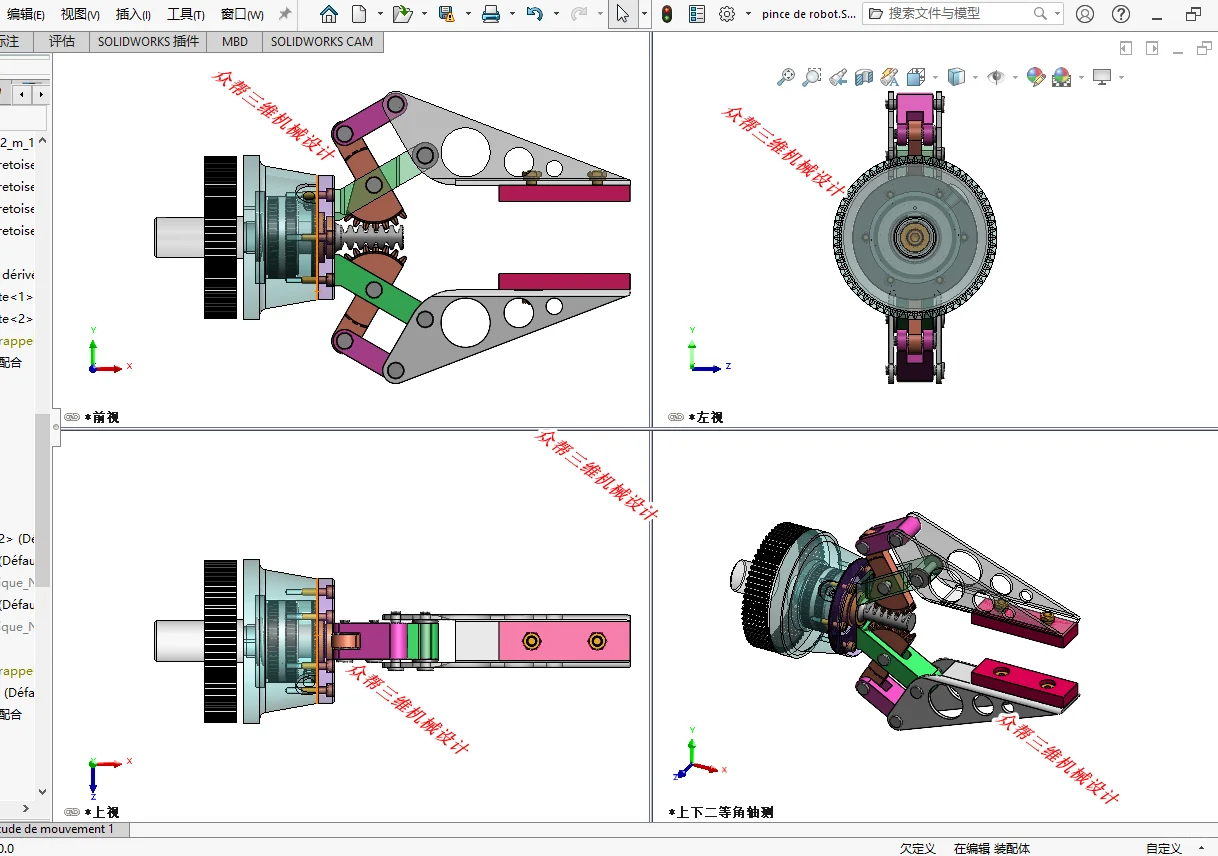Switch to the MBD tab
Screen dimensions: 1218x856
point(235,42)
